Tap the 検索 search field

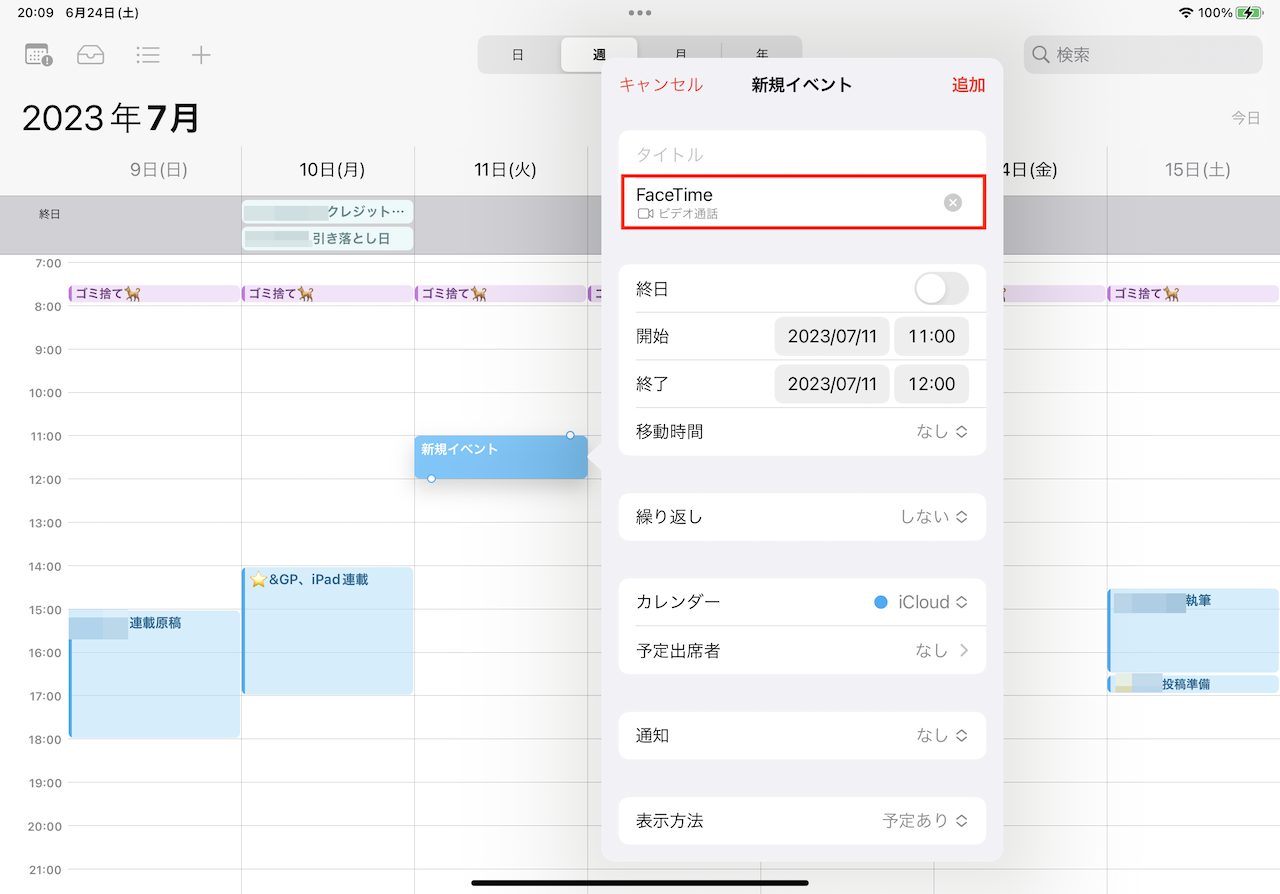(1143, 55)
